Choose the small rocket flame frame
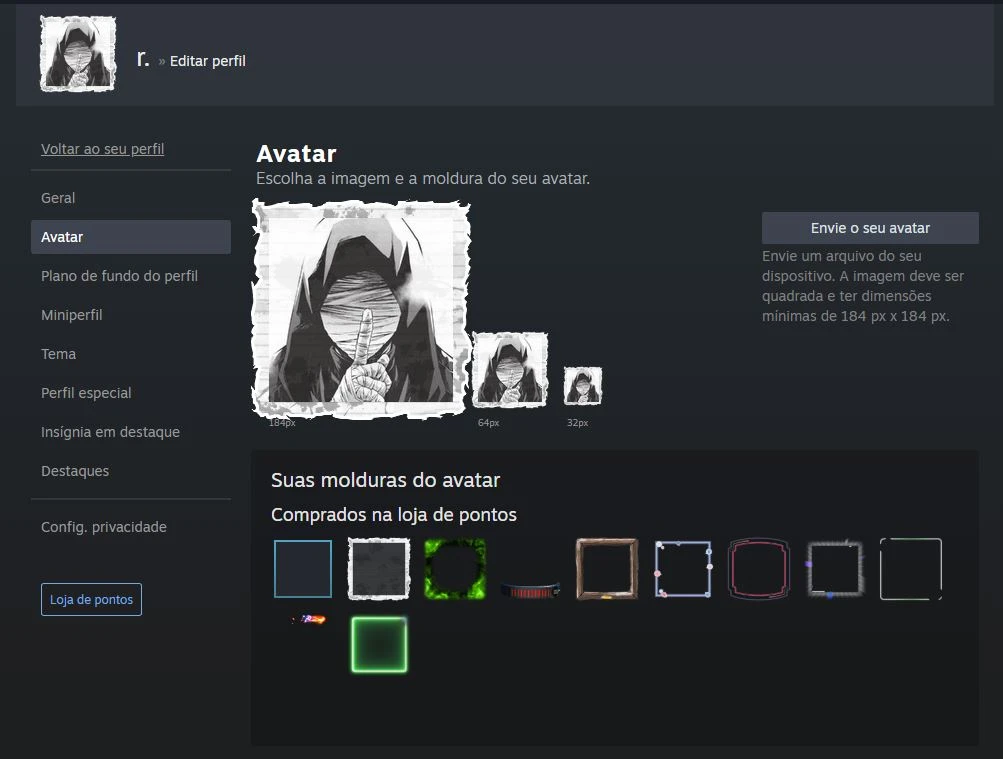Screen dimensions: 1003x759 [x=309, y=620]
